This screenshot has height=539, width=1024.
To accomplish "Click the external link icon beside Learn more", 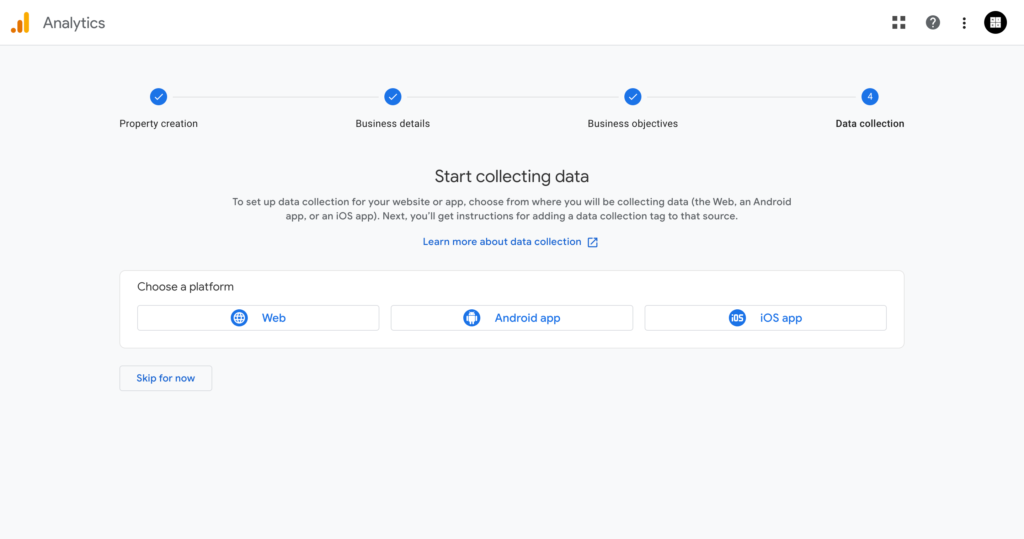I will (592, 242).
